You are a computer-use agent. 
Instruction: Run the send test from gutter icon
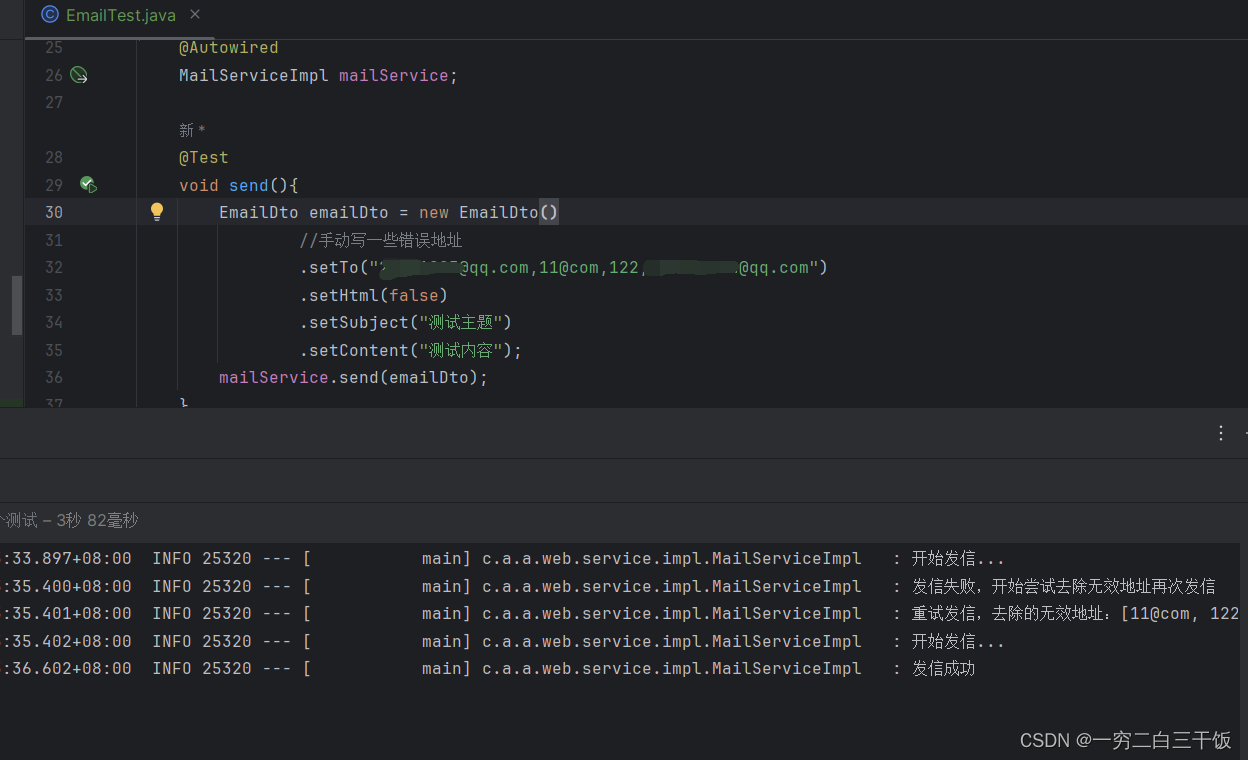coord(88,185)
